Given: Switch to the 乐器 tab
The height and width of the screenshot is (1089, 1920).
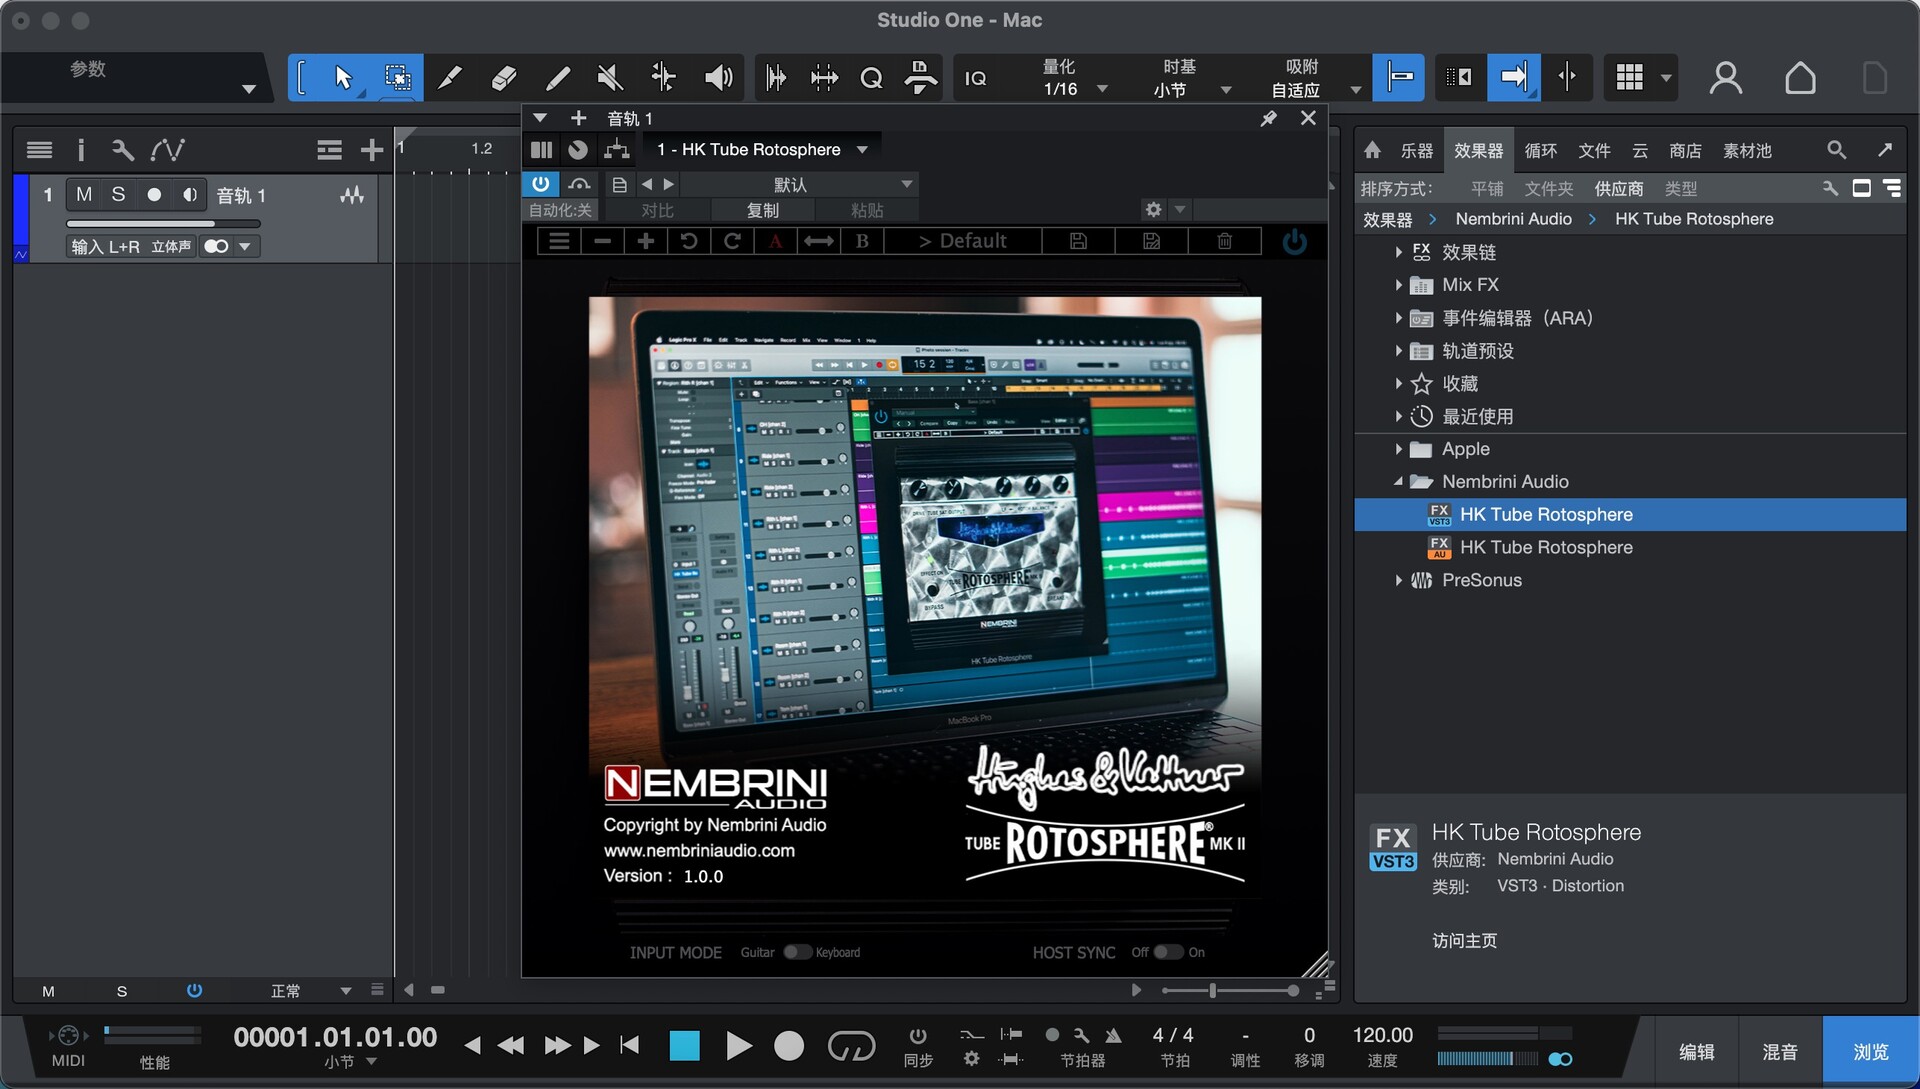Looking at the screenshot, I should [x=1416, y=150].
